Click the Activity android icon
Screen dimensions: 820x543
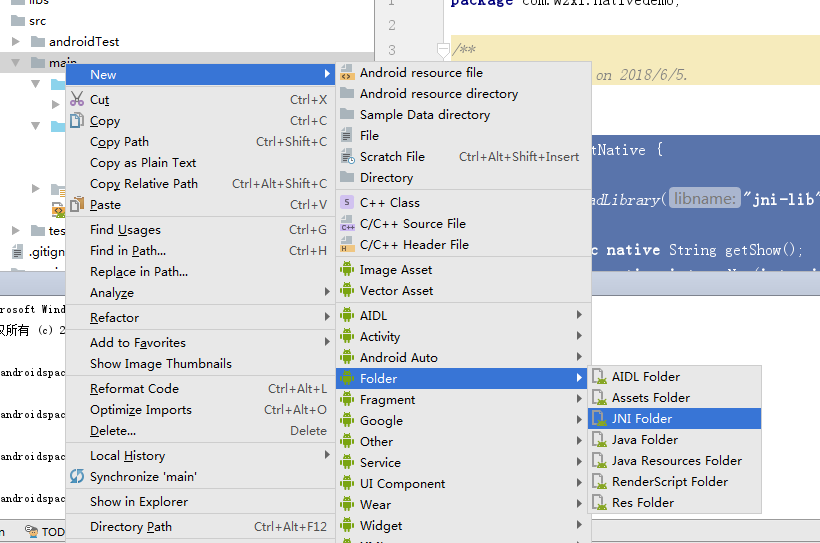[x=347, y=336]
